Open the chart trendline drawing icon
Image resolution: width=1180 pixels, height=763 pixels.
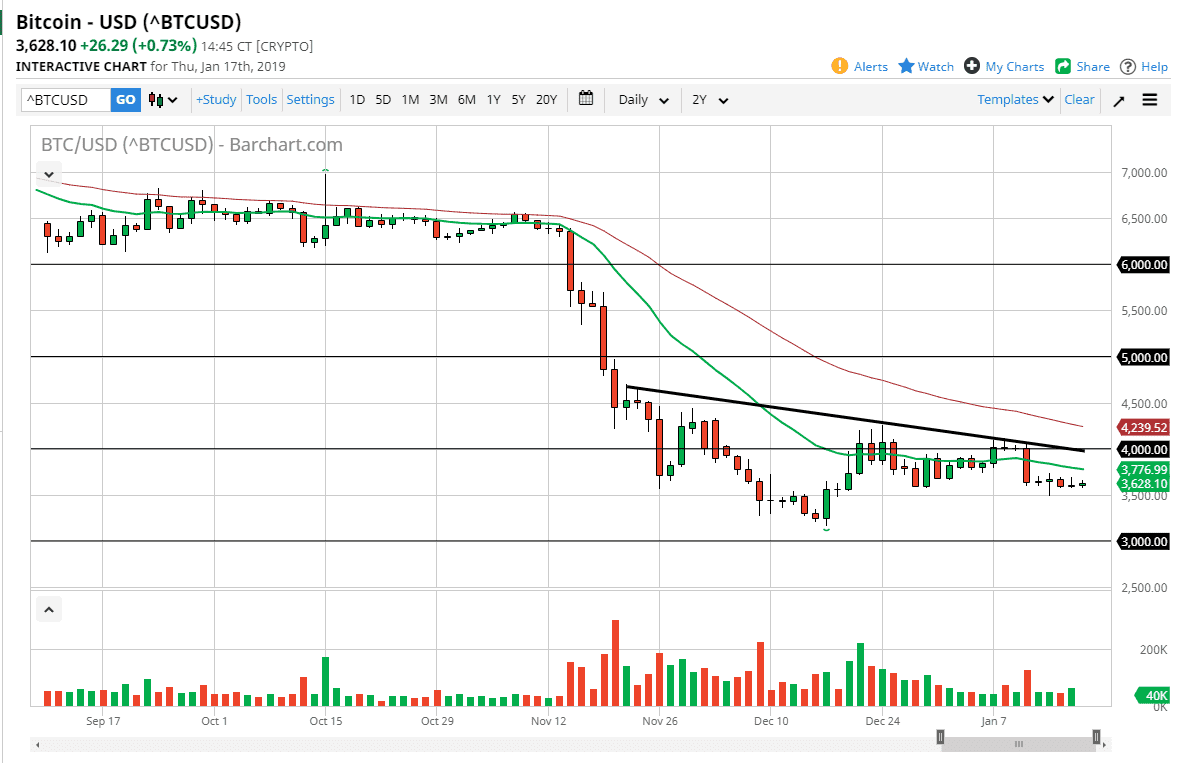coord(1119,99)
